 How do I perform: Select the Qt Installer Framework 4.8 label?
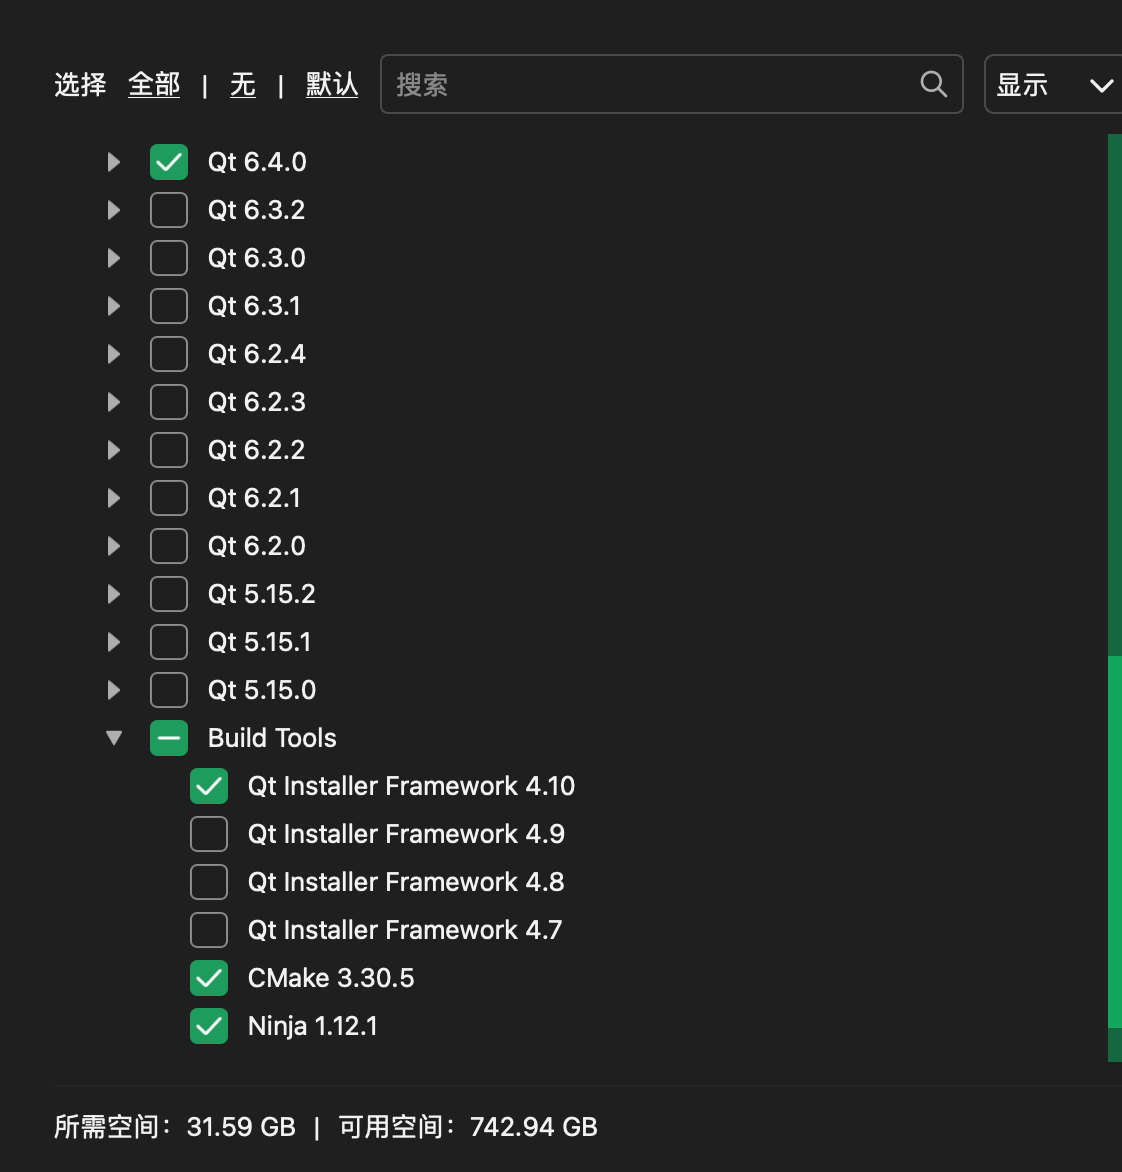click(x=406, y=882)
